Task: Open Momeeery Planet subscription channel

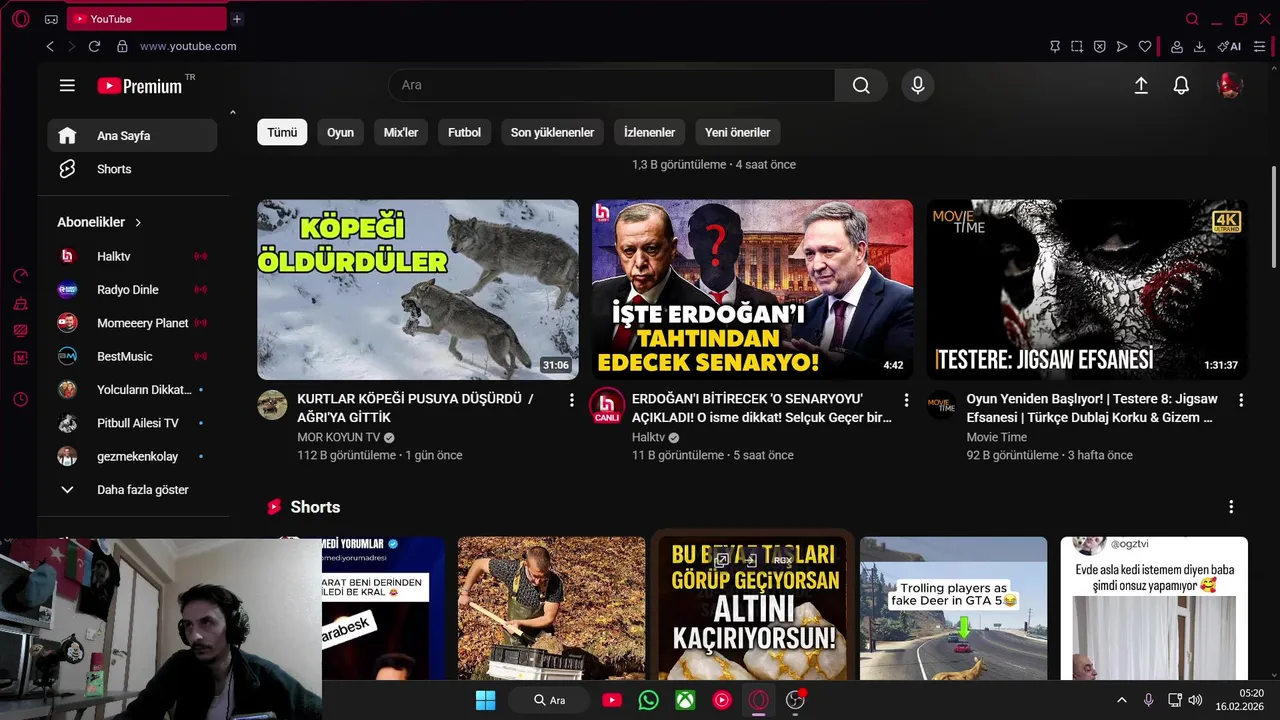Action: [x=132, y=323]
